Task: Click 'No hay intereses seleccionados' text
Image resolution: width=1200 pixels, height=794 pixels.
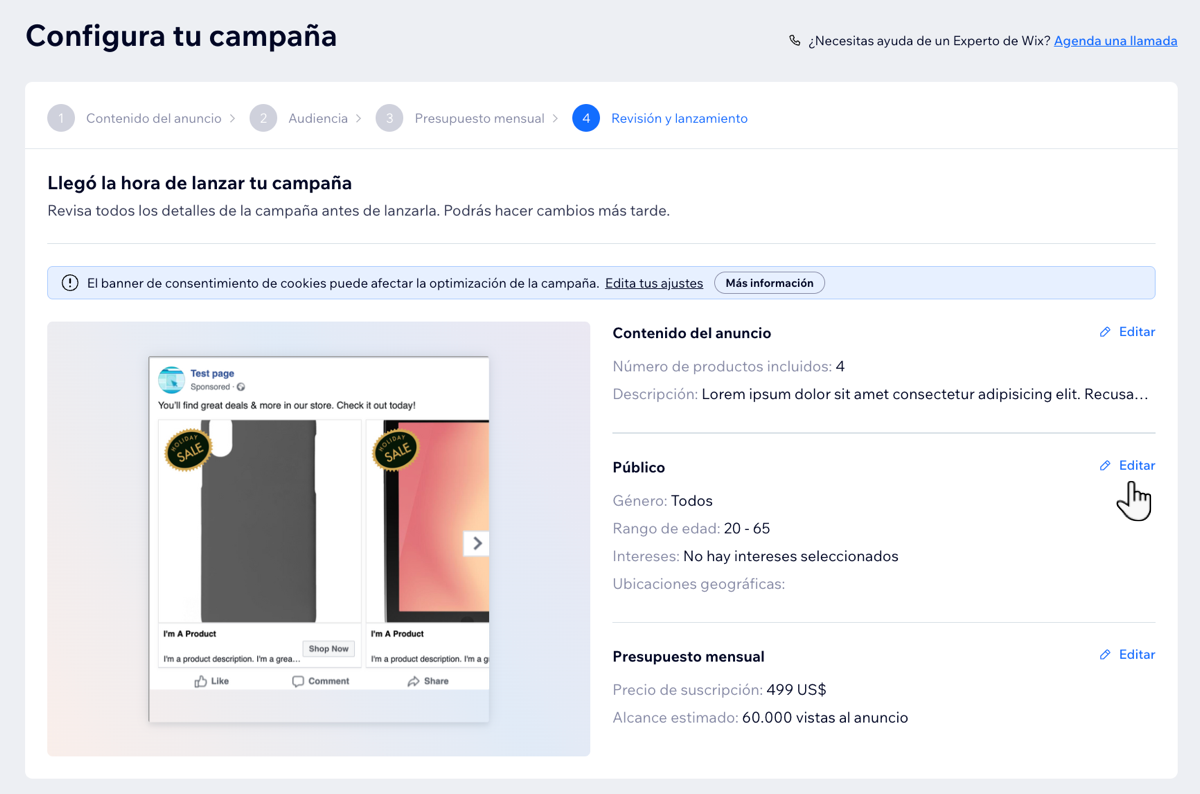Action: click(x=791, y=556)
